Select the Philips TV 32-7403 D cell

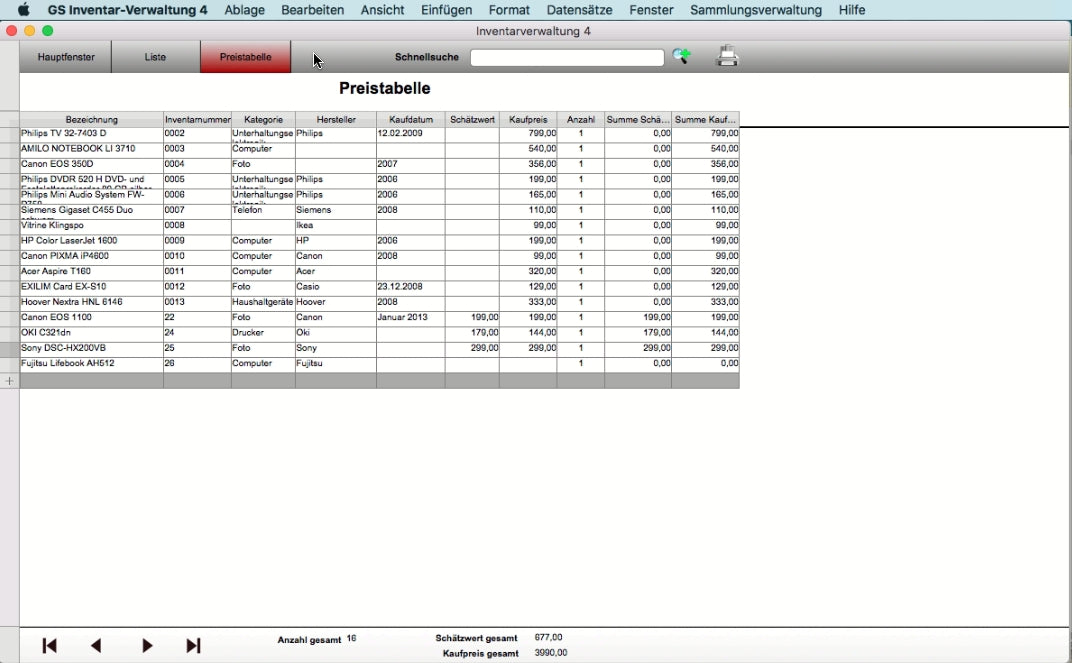[92, 134]
